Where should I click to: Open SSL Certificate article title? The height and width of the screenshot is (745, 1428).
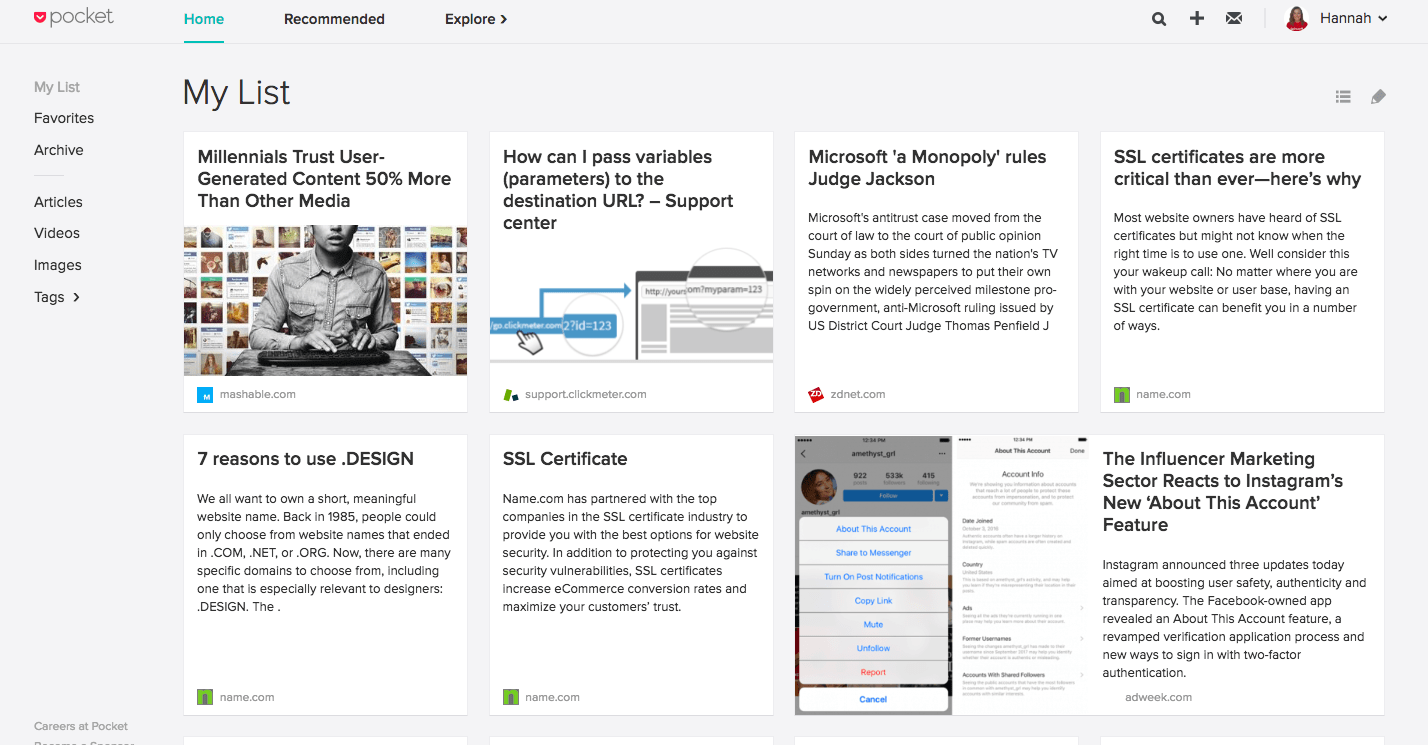click(565, 459)
